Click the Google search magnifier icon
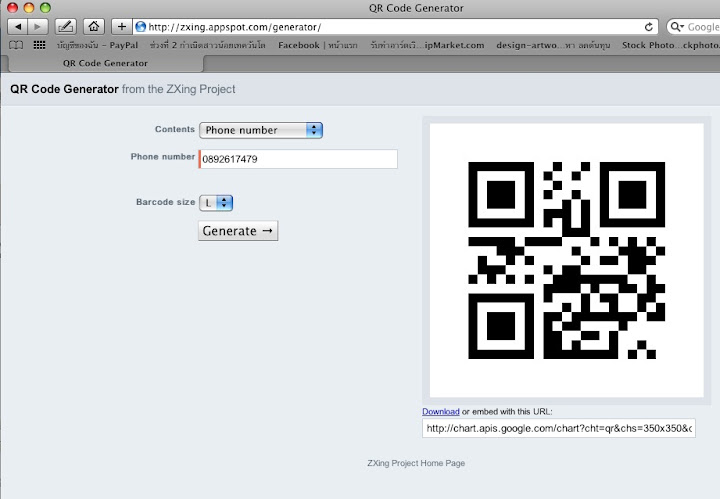 (x=677, y=27)
